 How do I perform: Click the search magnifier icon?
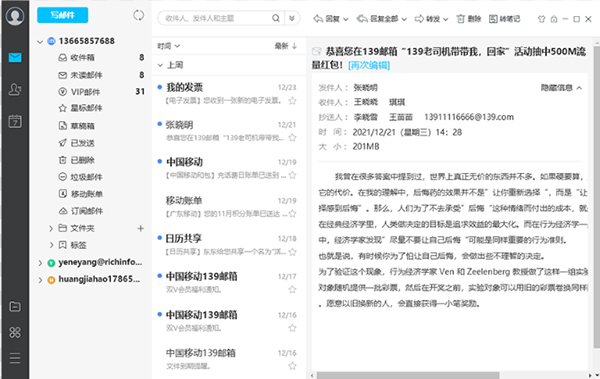276,18
